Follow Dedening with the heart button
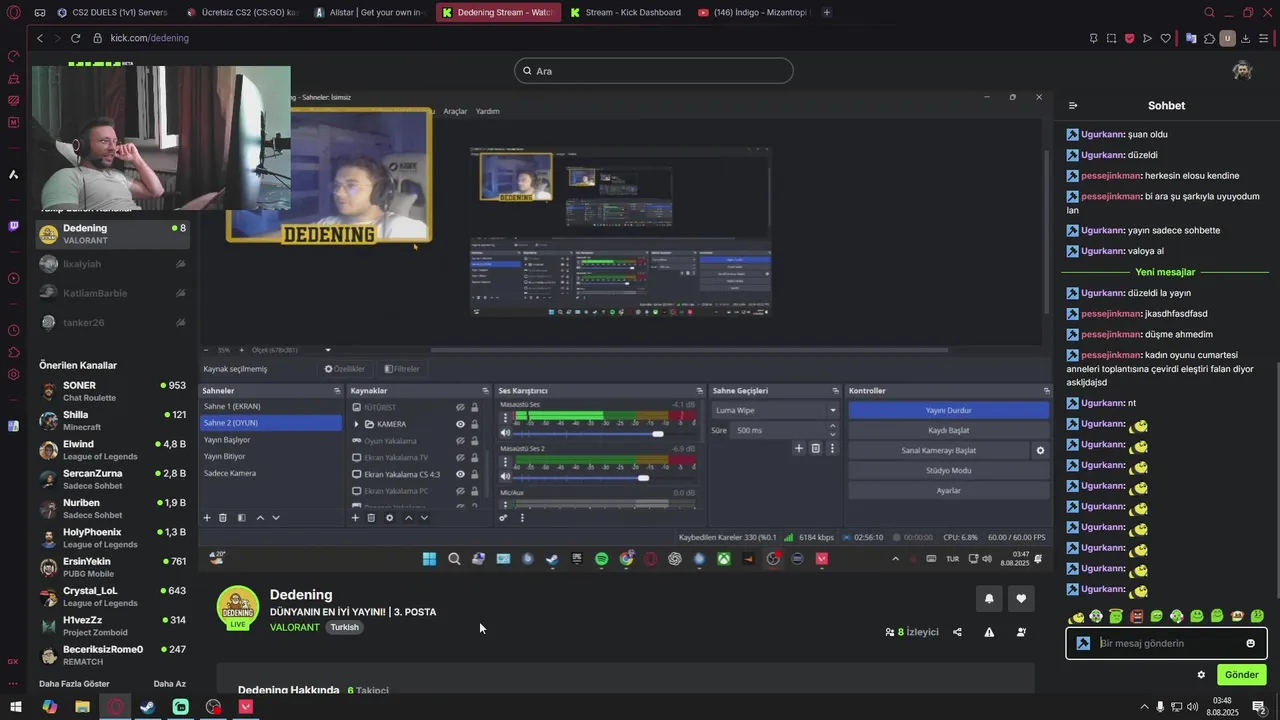This screenshot has height=720, width=1280. [1021, 598]
